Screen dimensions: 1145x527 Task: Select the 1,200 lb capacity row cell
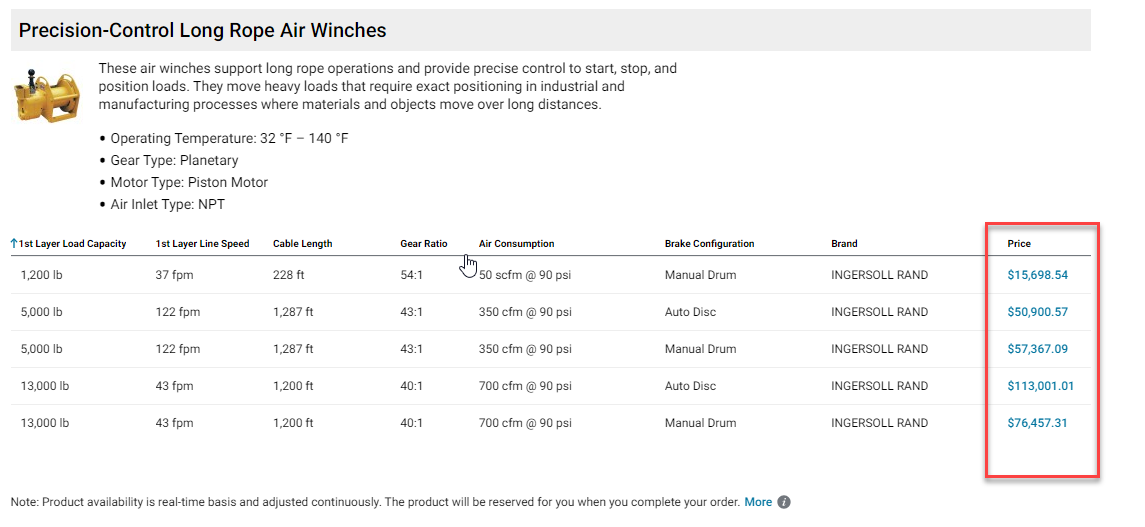[41, 275]
